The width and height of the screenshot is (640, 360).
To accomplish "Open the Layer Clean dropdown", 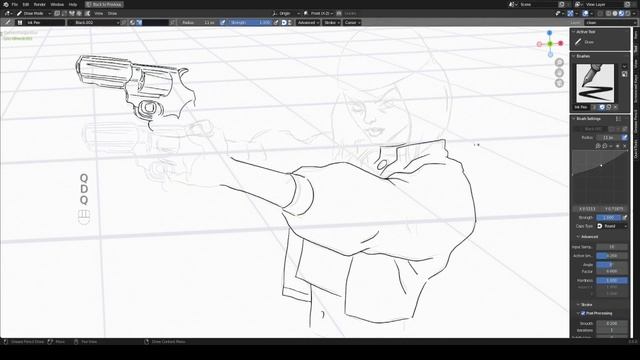I will point(611,22).
